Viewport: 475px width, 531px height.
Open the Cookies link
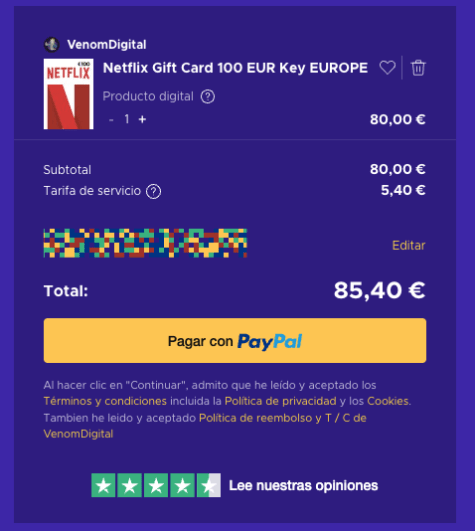(388, 401)
